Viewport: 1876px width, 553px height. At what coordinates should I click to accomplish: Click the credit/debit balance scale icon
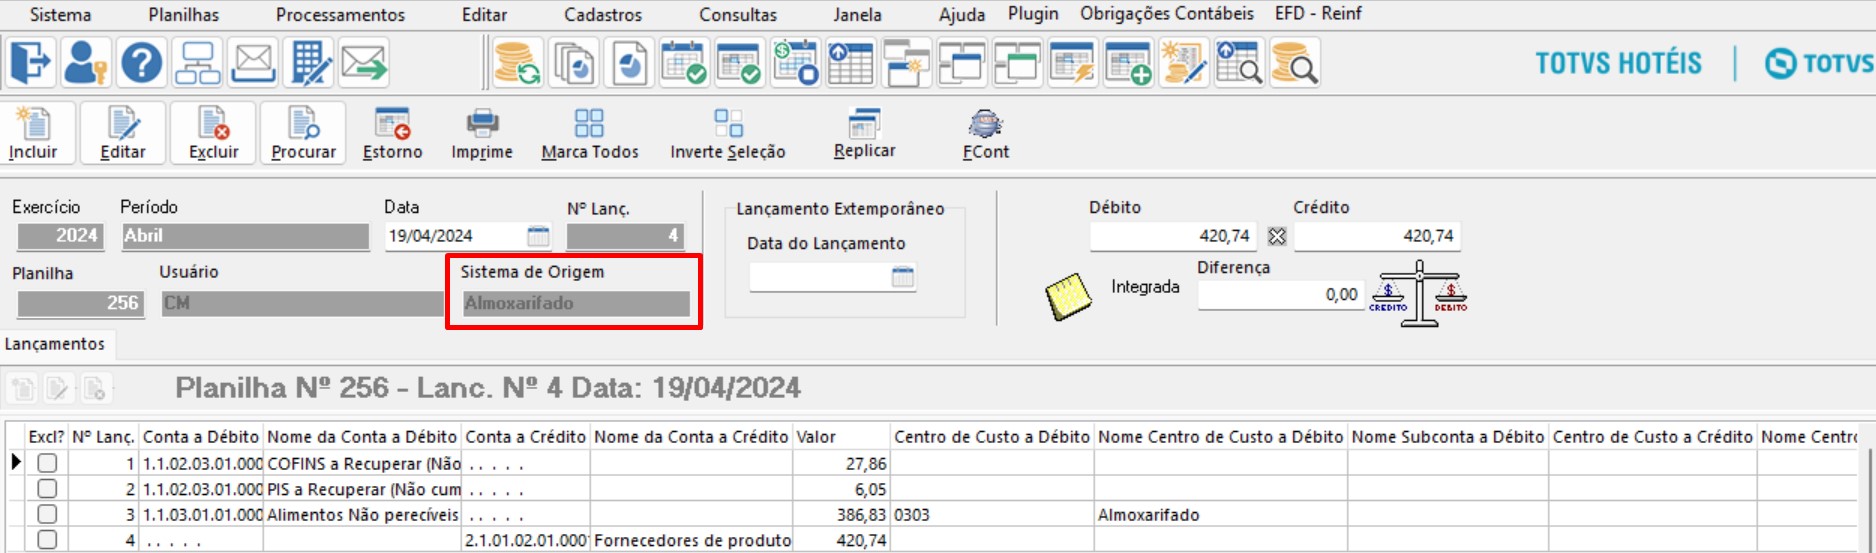pos(1418,293)
